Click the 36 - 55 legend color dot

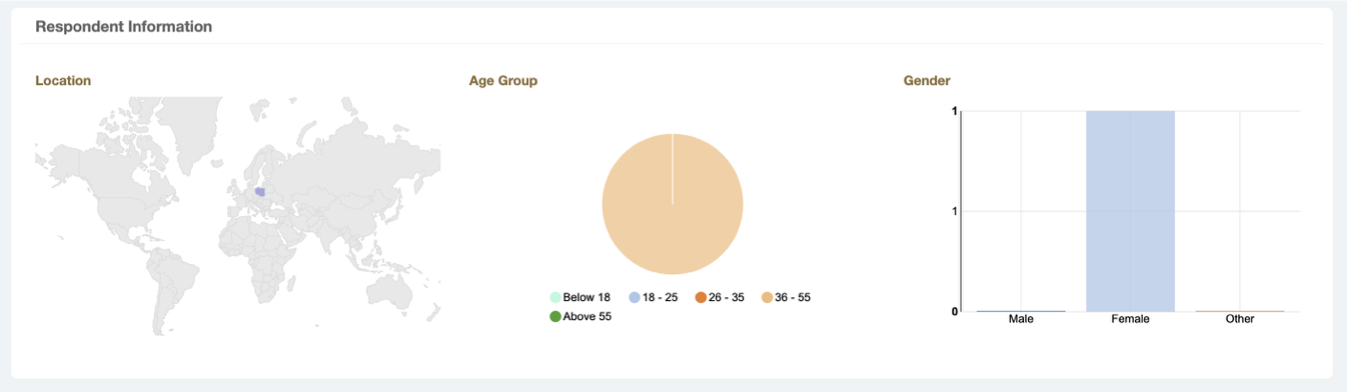767,298
